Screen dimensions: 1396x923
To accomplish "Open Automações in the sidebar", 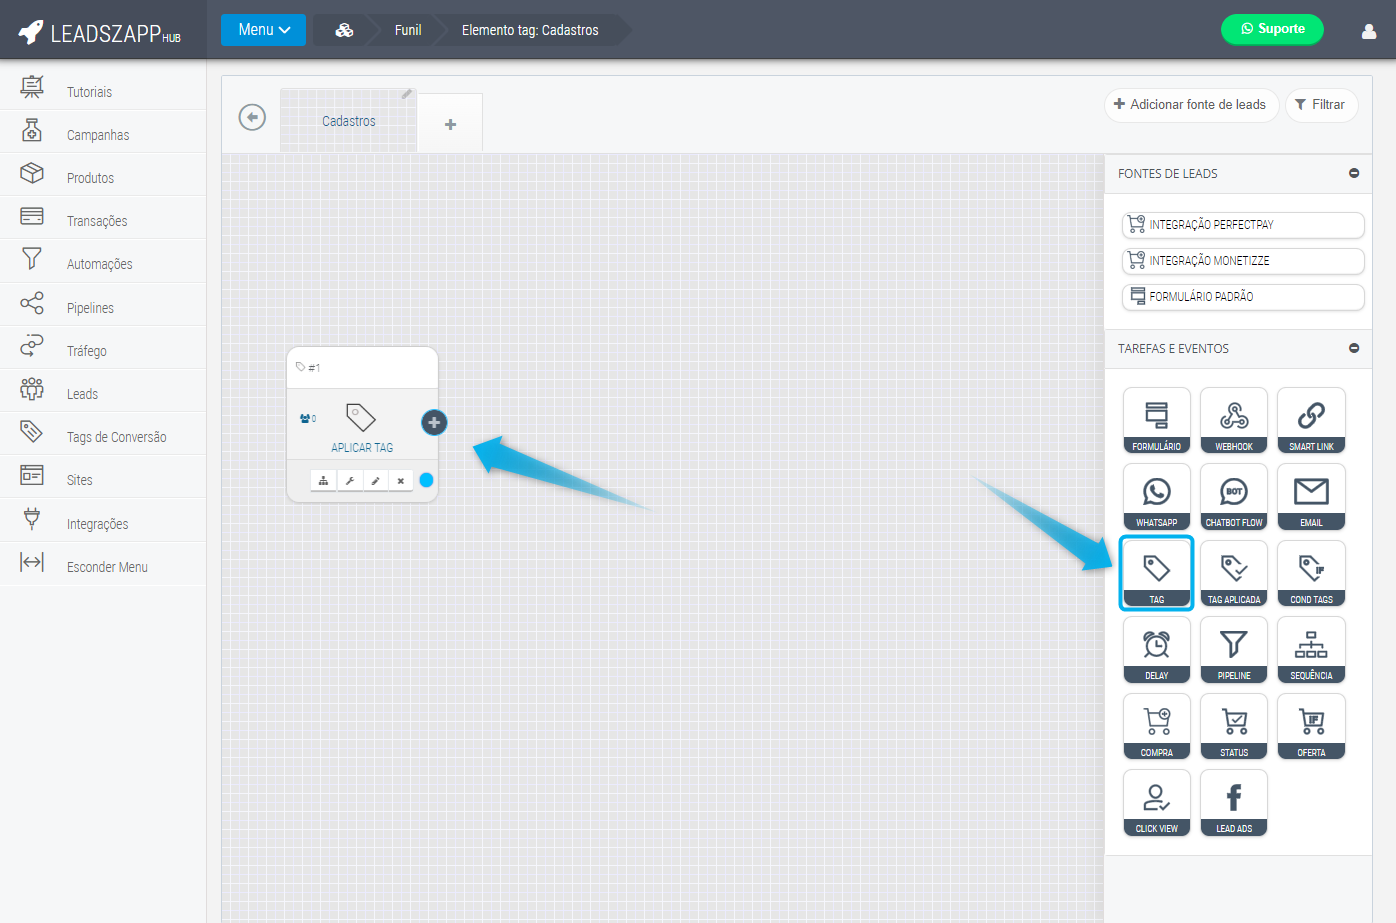I will pyautogui.click(x=99, y=264).
